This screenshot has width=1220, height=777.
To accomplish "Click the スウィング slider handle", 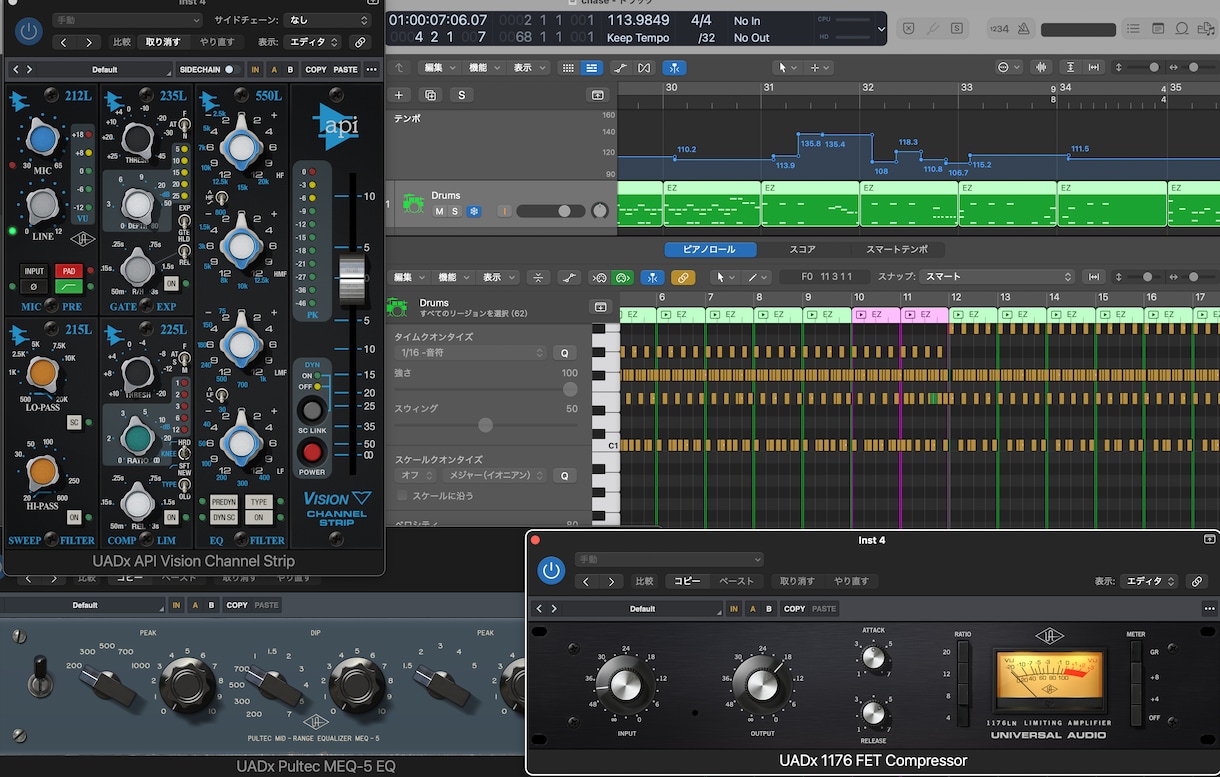I will pos(485,425).
